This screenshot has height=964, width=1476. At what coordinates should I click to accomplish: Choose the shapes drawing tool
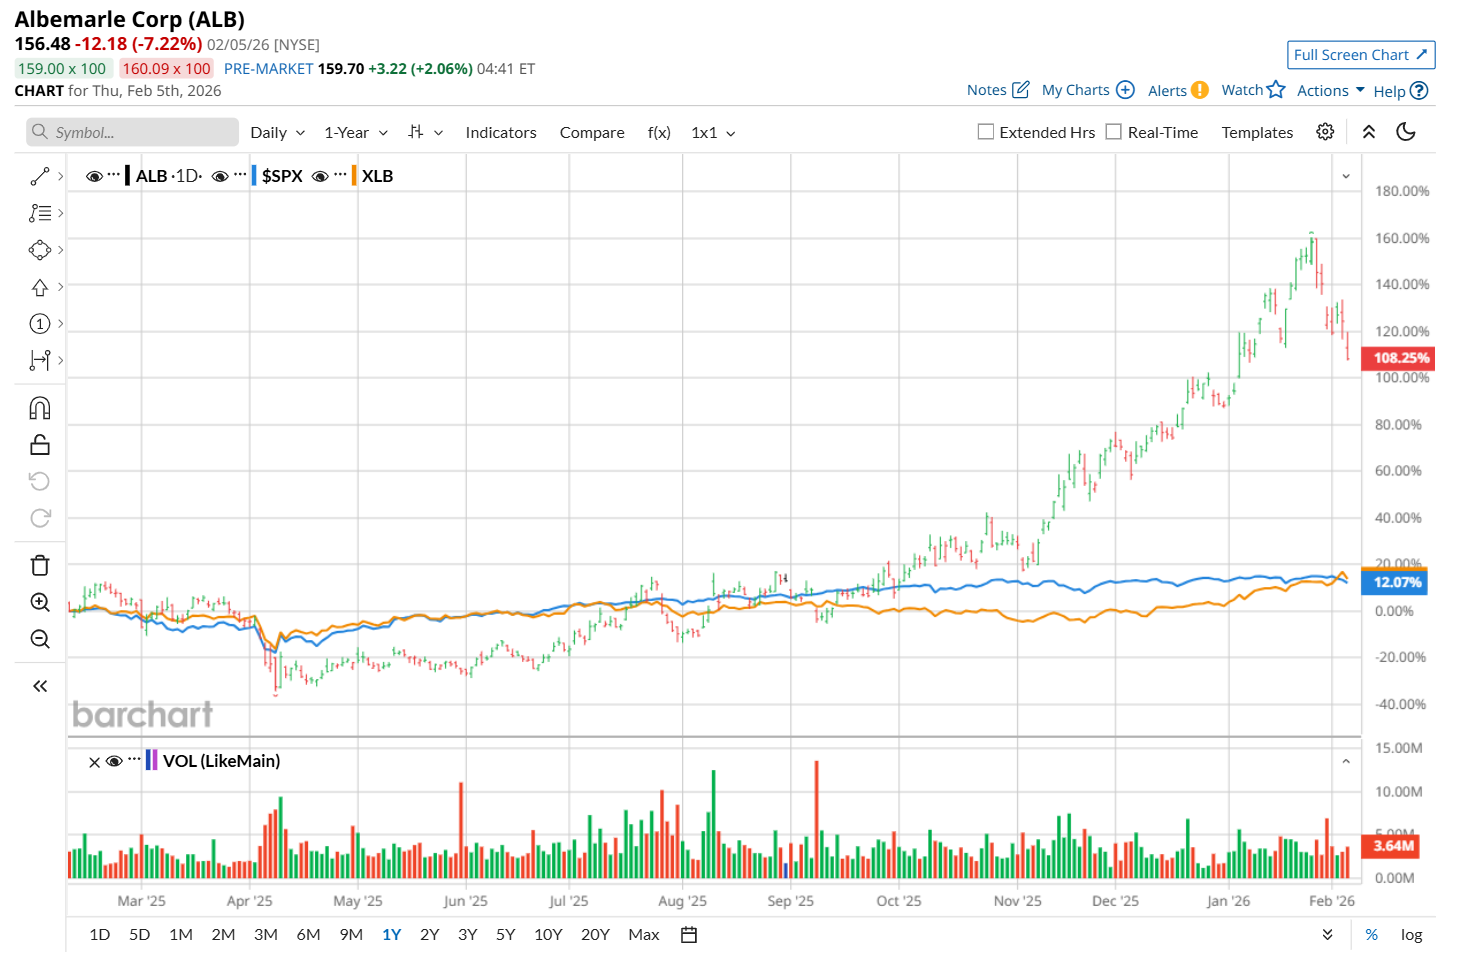(x=40, y=250)
